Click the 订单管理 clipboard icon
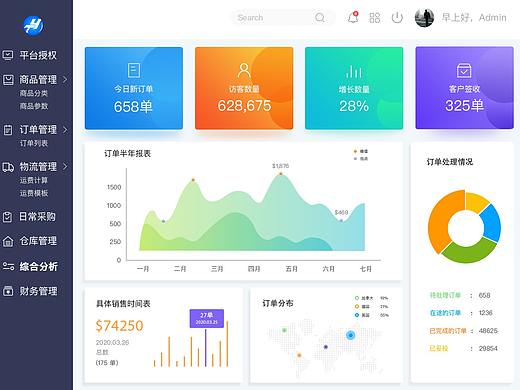Screen dimensions: 520x390 pos(8,130)
